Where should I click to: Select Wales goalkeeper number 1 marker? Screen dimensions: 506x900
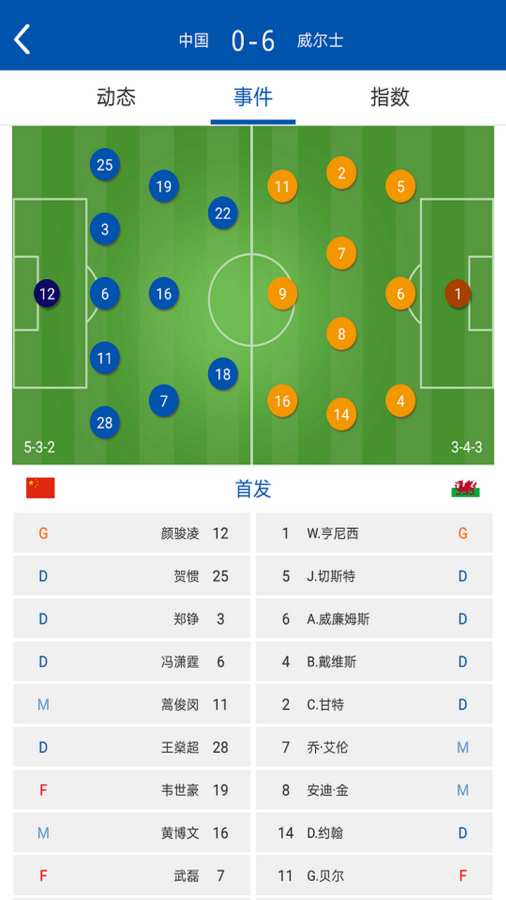pos(458,294)
